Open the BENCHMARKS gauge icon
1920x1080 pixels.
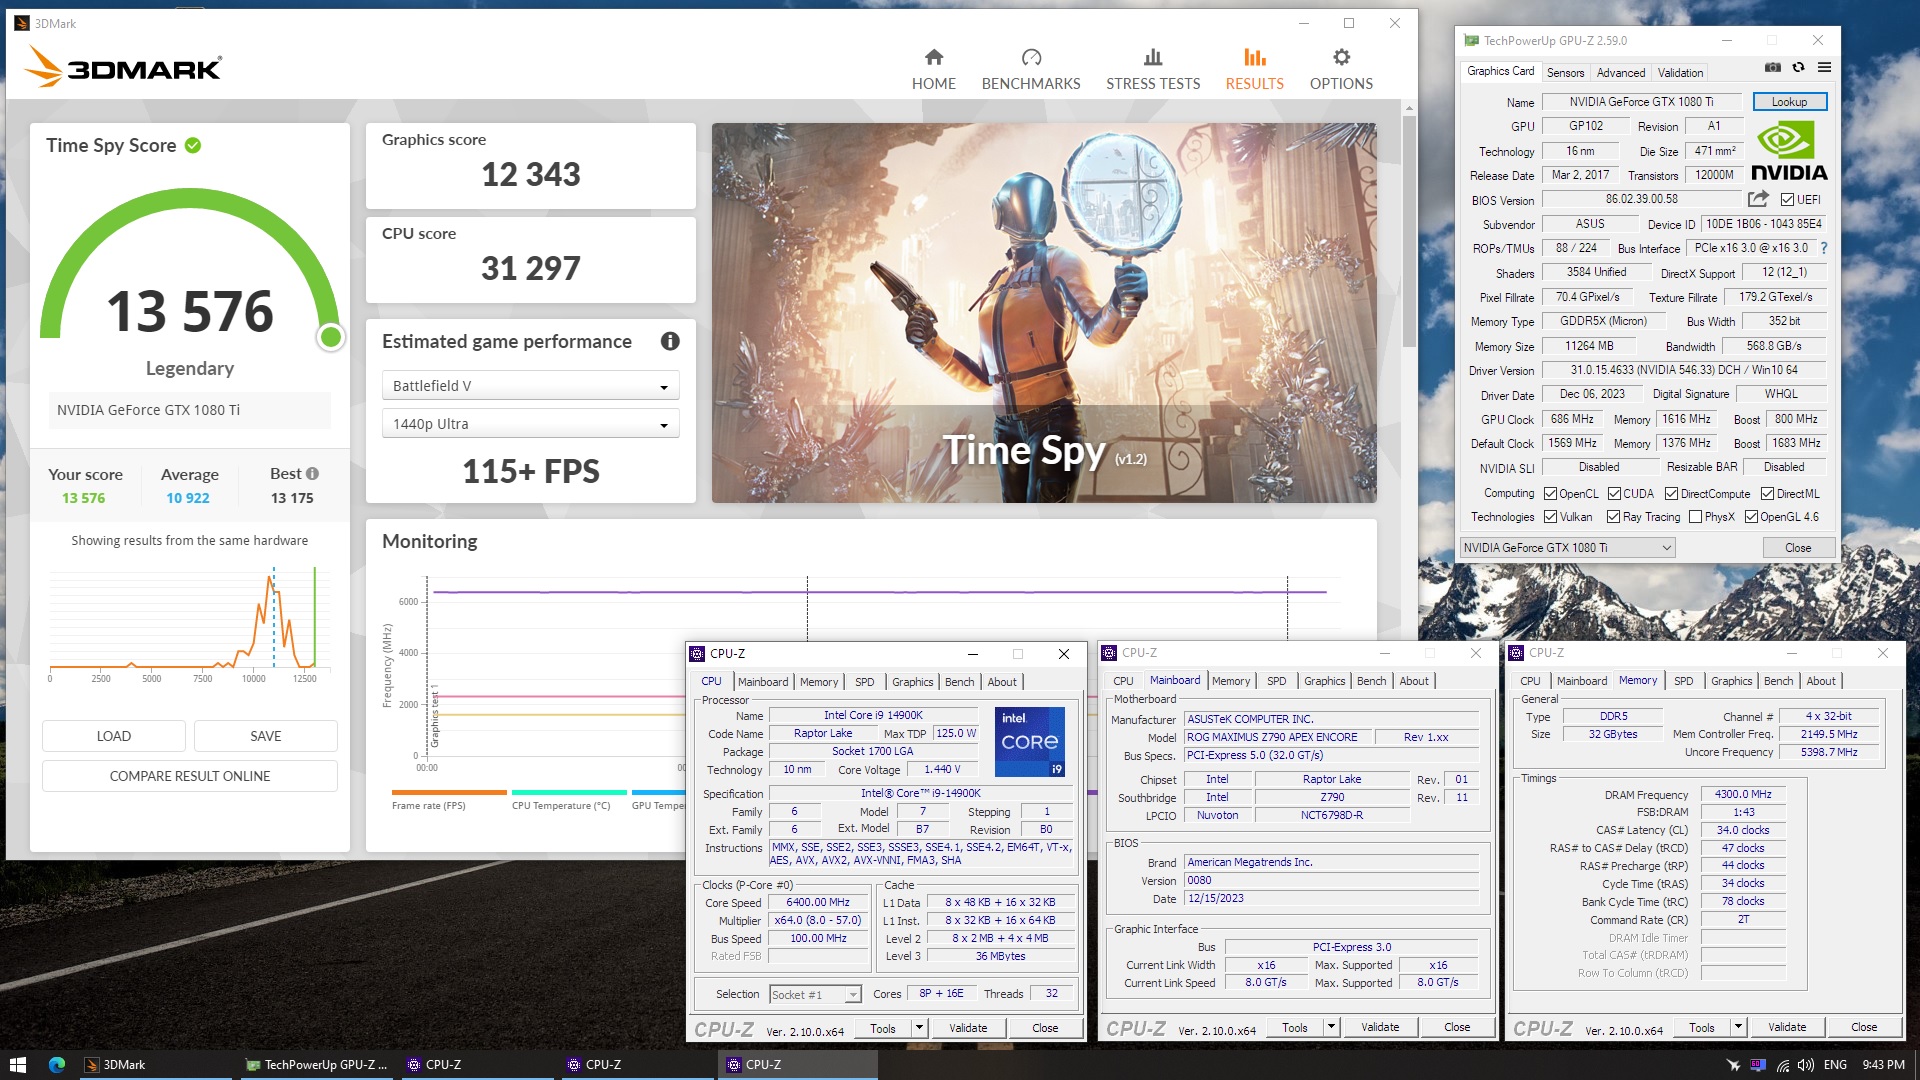[x=1031, y=57]
